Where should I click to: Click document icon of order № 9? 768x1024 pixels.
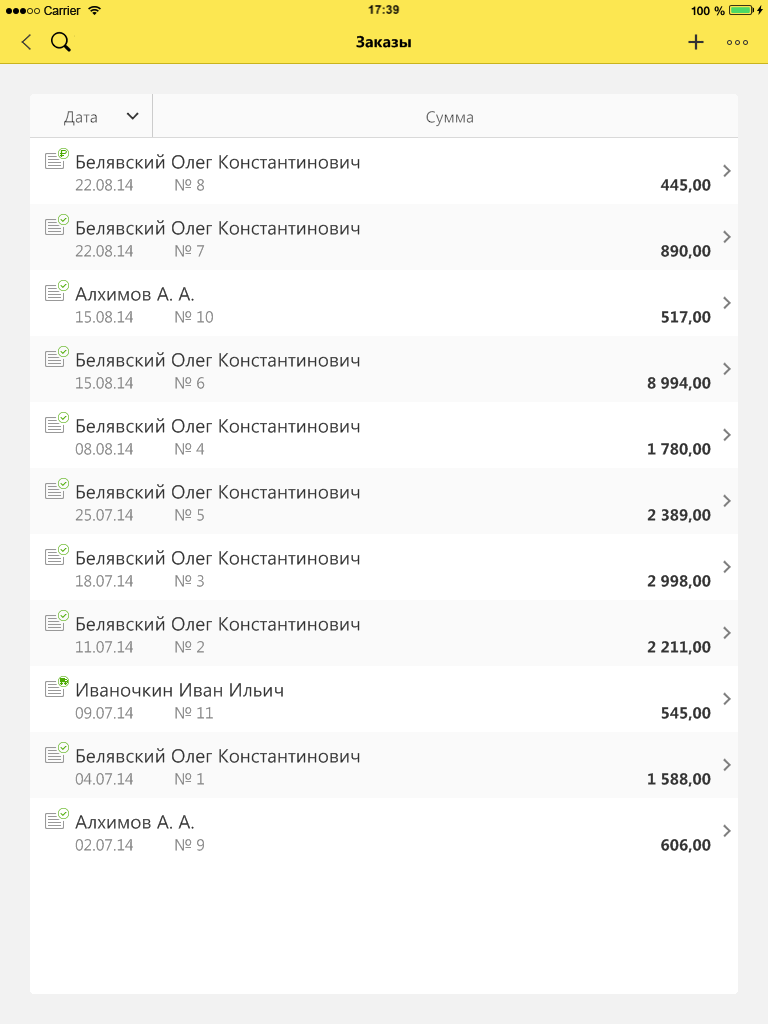[x=56, y=820]
